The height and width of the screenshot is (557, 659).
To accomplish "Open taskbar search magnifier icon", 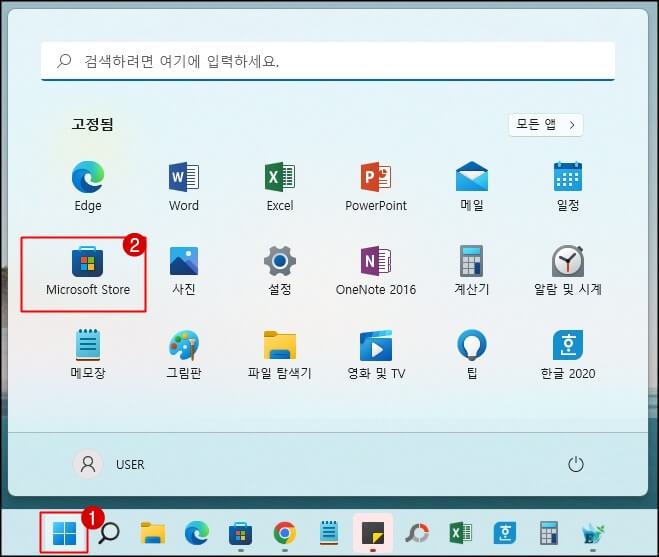I will tap(109, 533).
